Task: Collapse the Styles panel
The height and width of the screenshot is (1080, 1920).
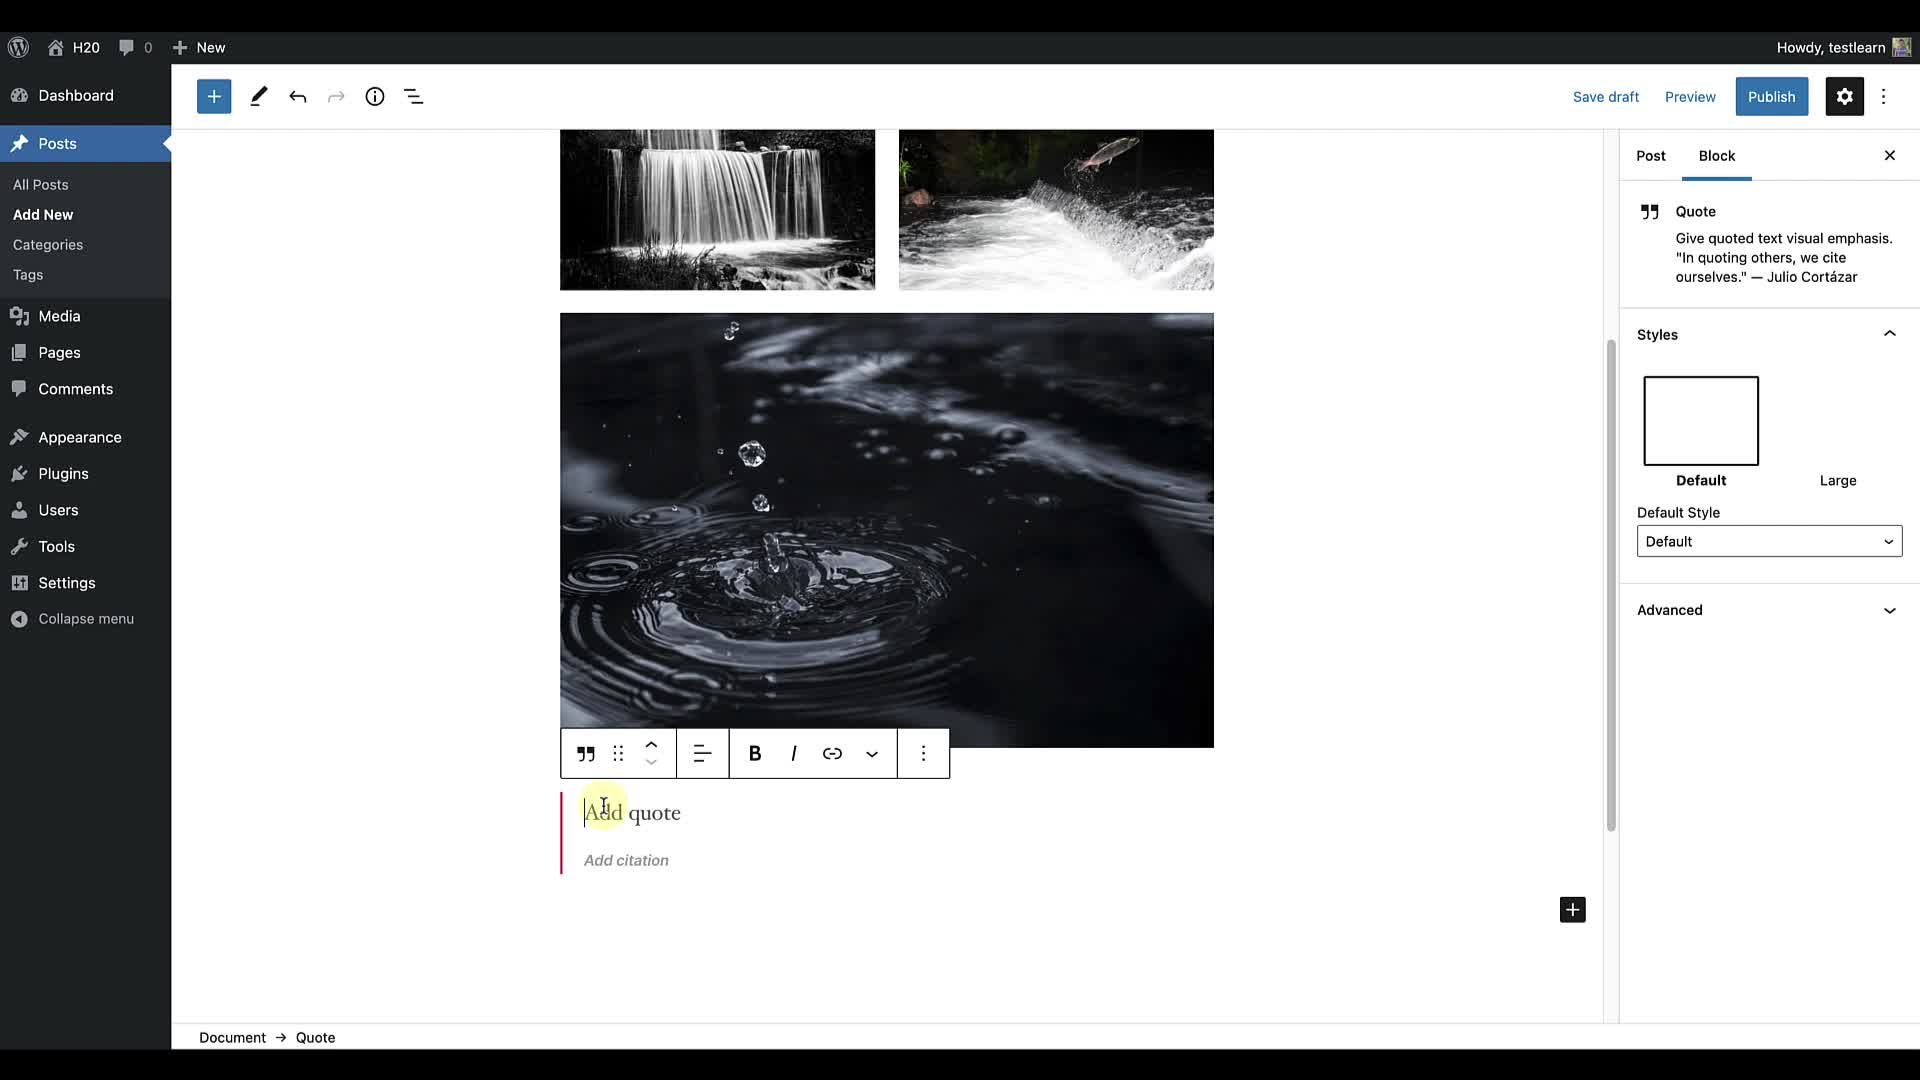Action: click(1888, 334)
